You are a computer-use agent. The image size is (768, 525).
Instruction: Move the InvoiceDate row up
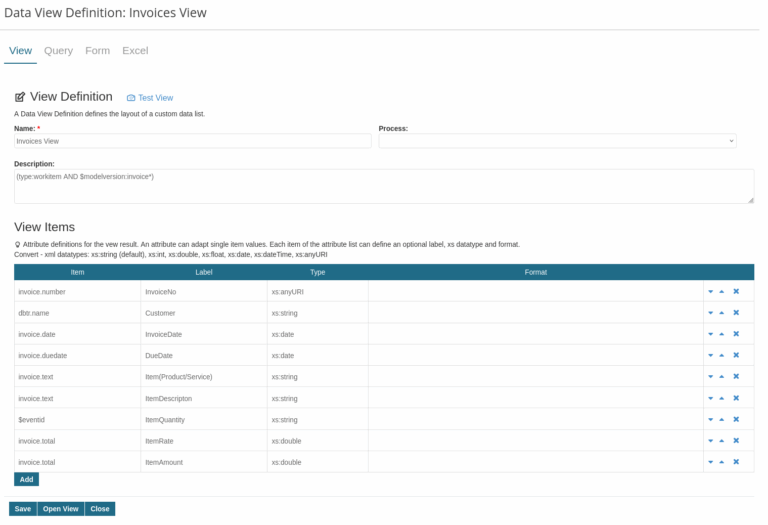point(721,334)
